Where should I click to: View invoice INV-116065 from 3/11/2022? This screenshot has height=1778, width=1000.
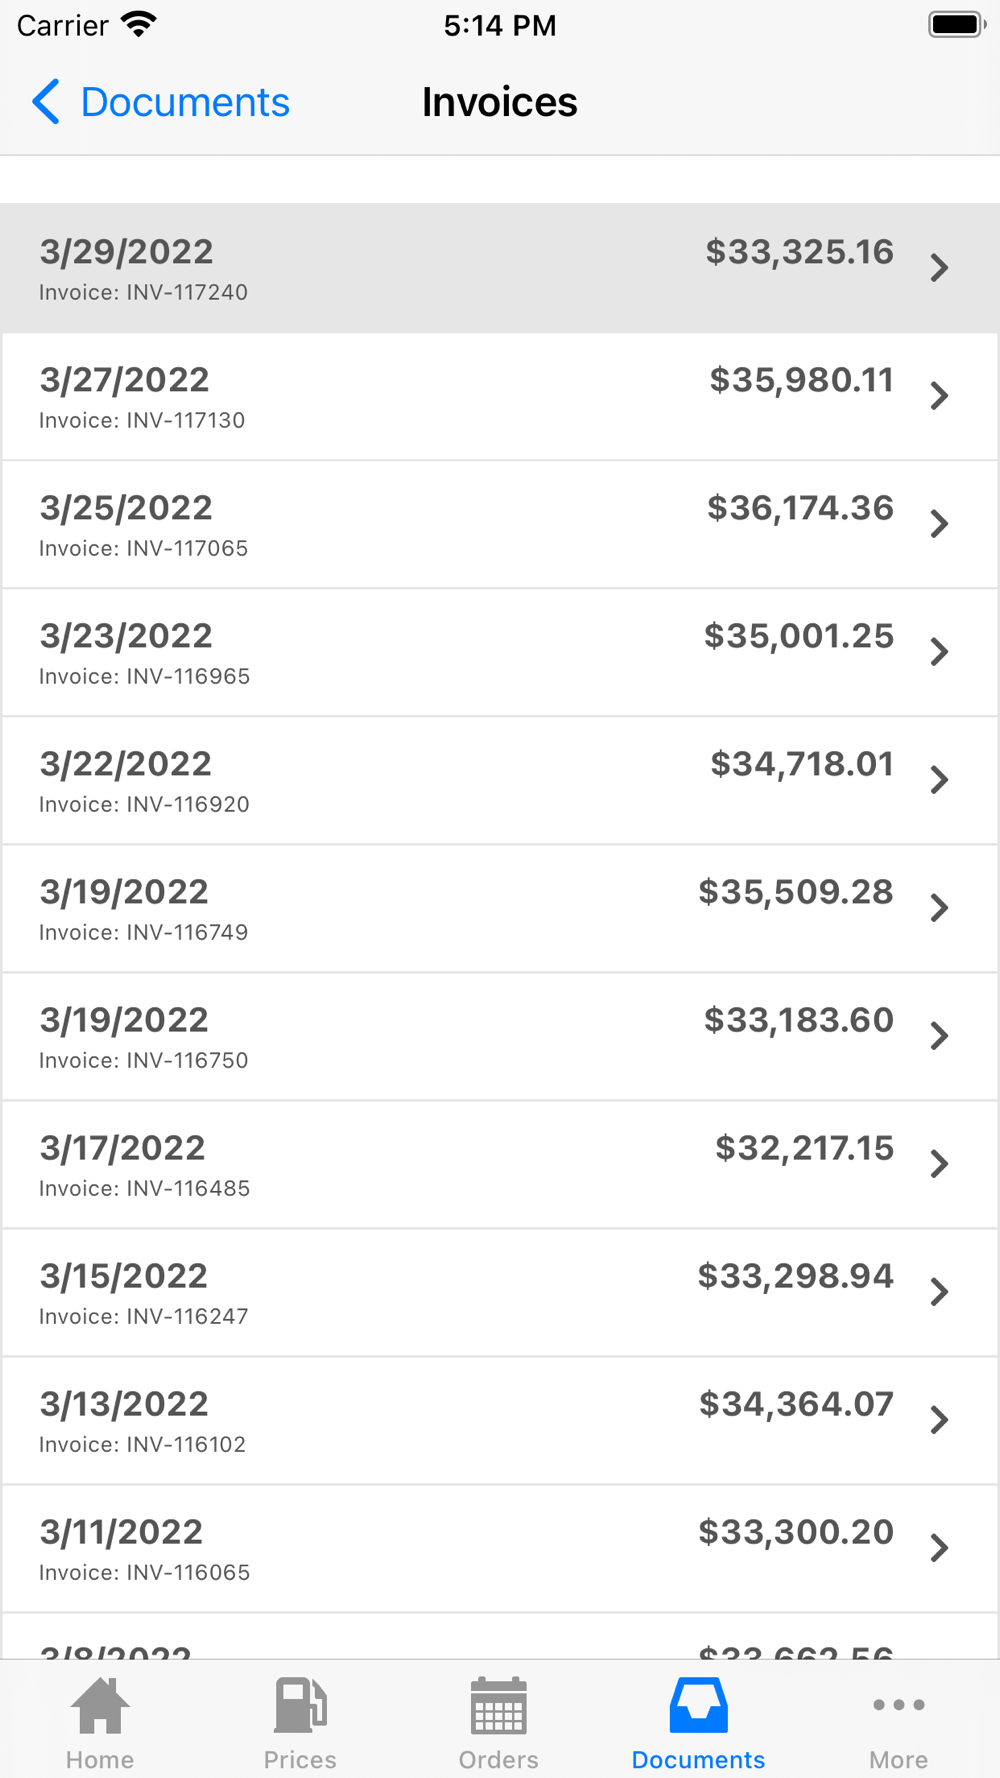(x=500, y=1549)
